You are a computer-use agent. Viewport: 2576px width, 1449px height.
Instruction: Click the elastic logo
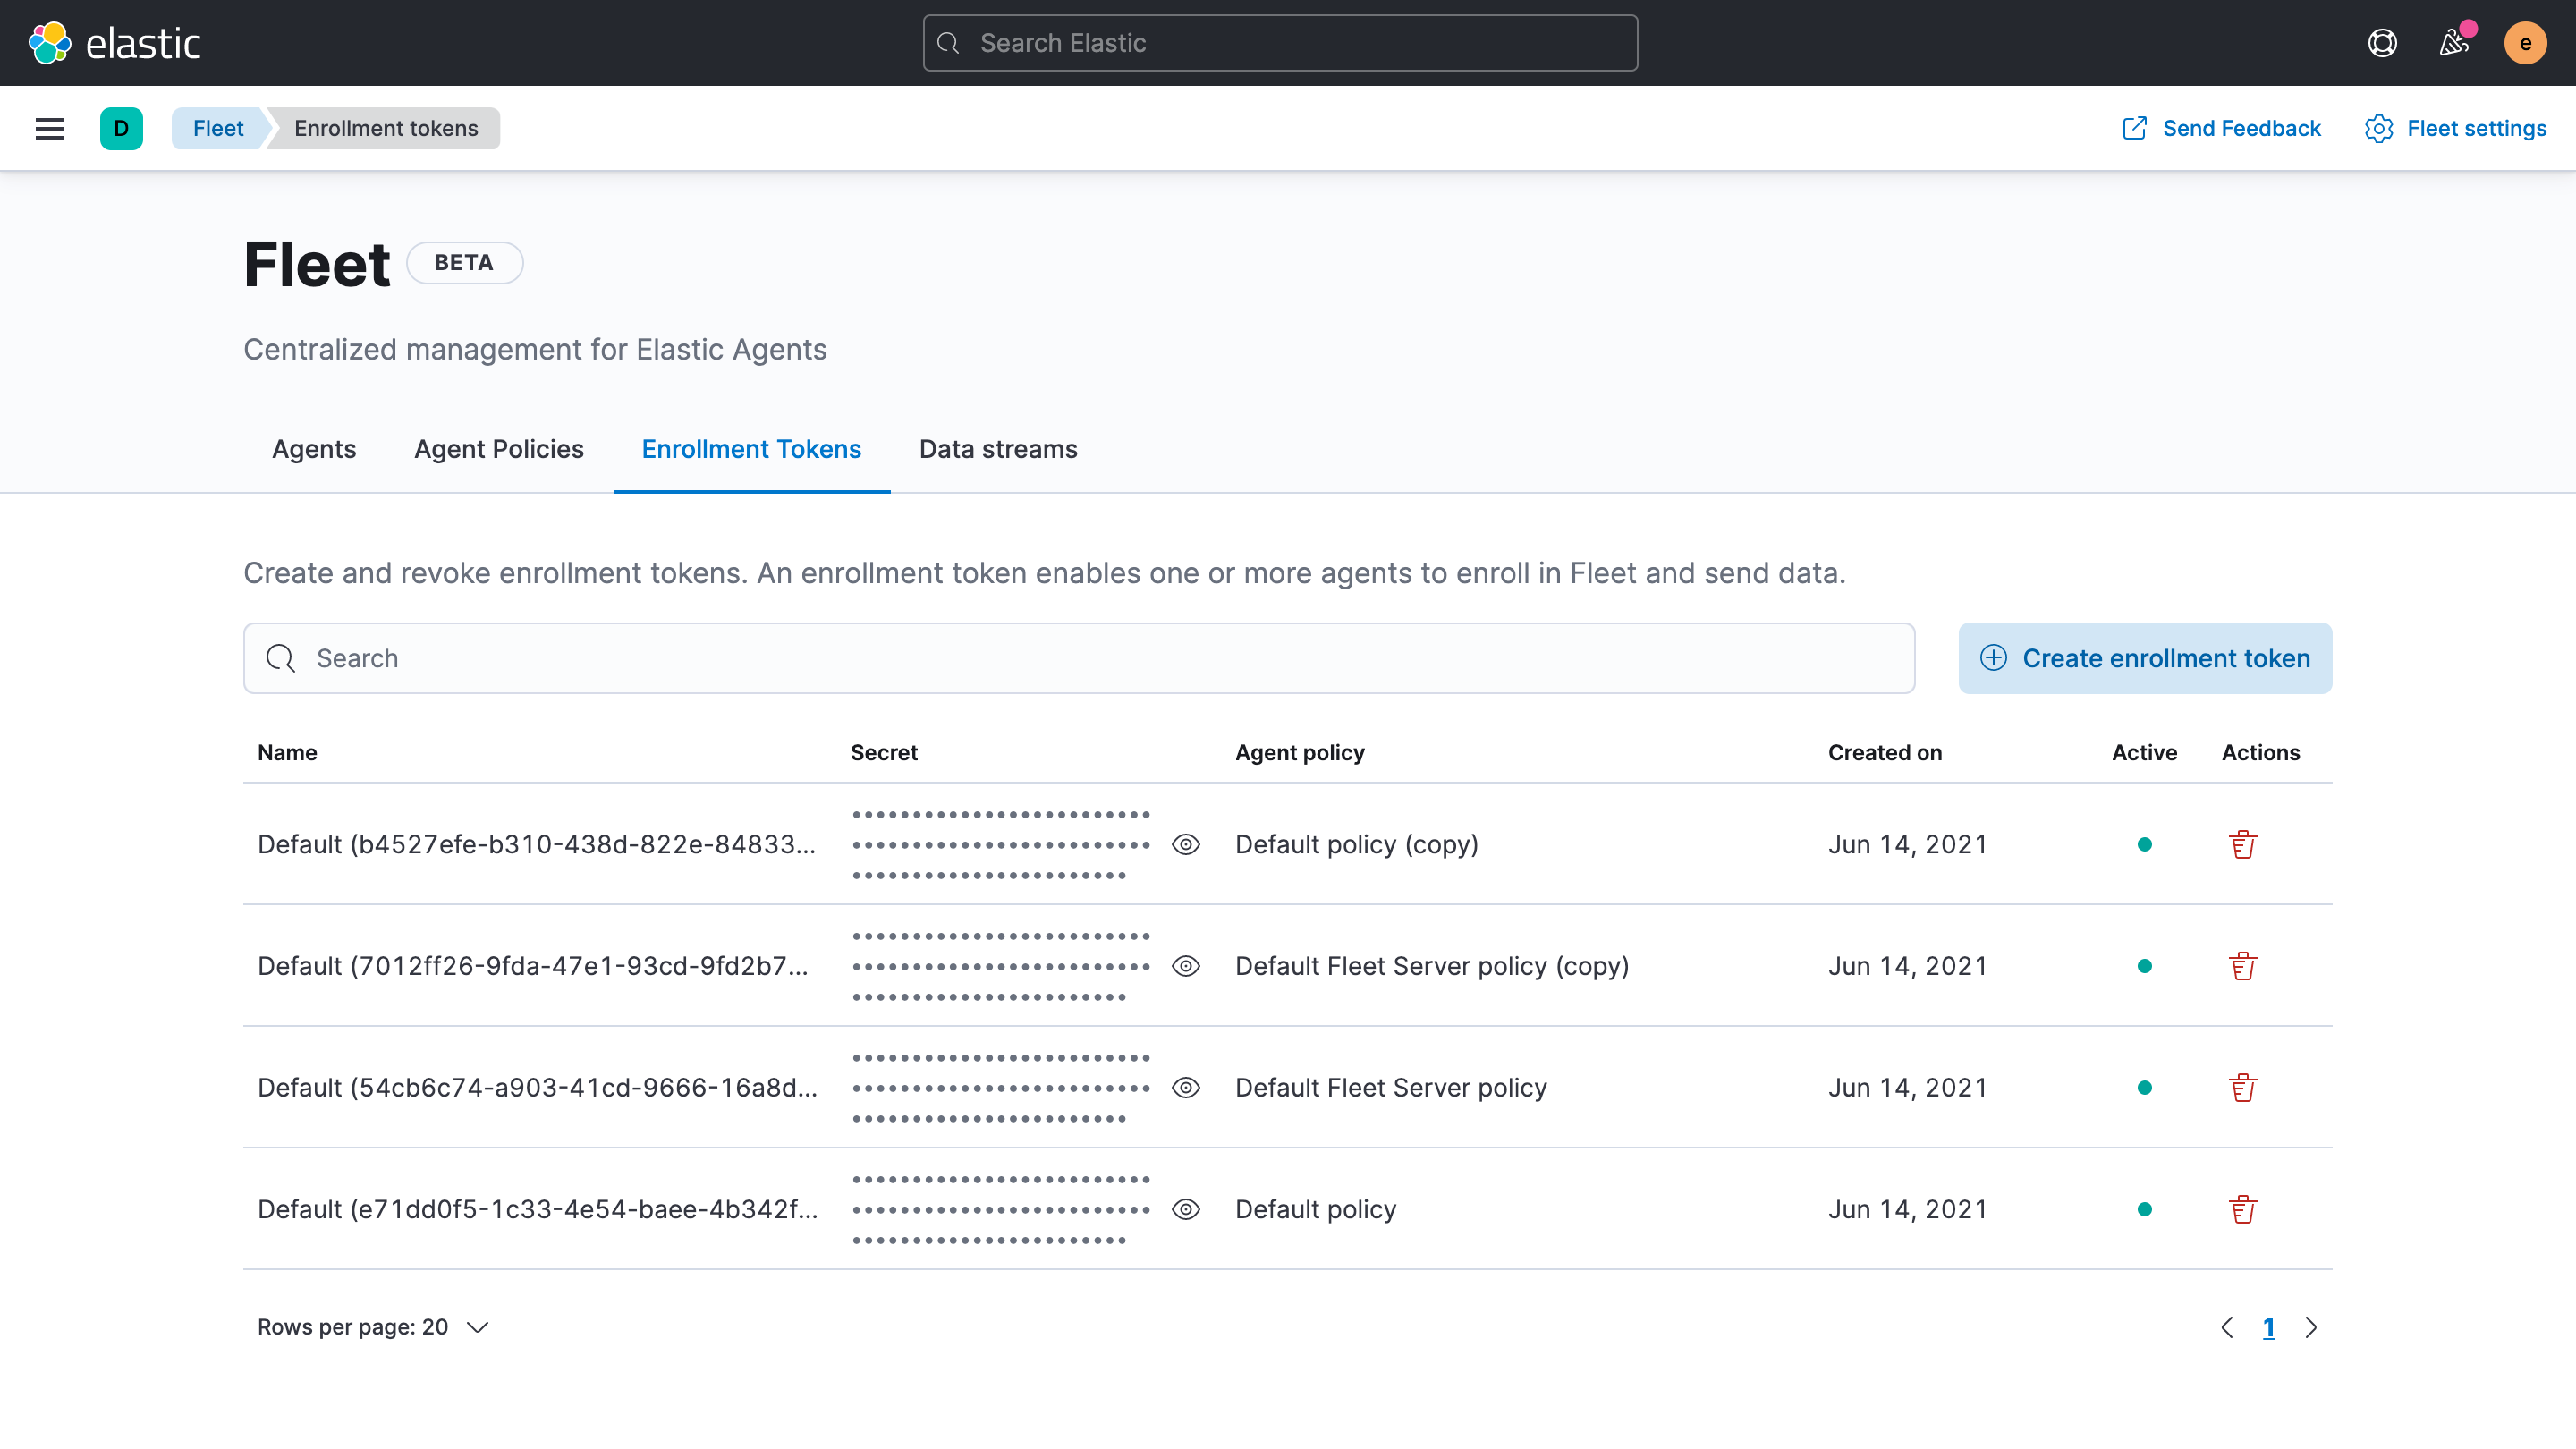coord(115,43)
